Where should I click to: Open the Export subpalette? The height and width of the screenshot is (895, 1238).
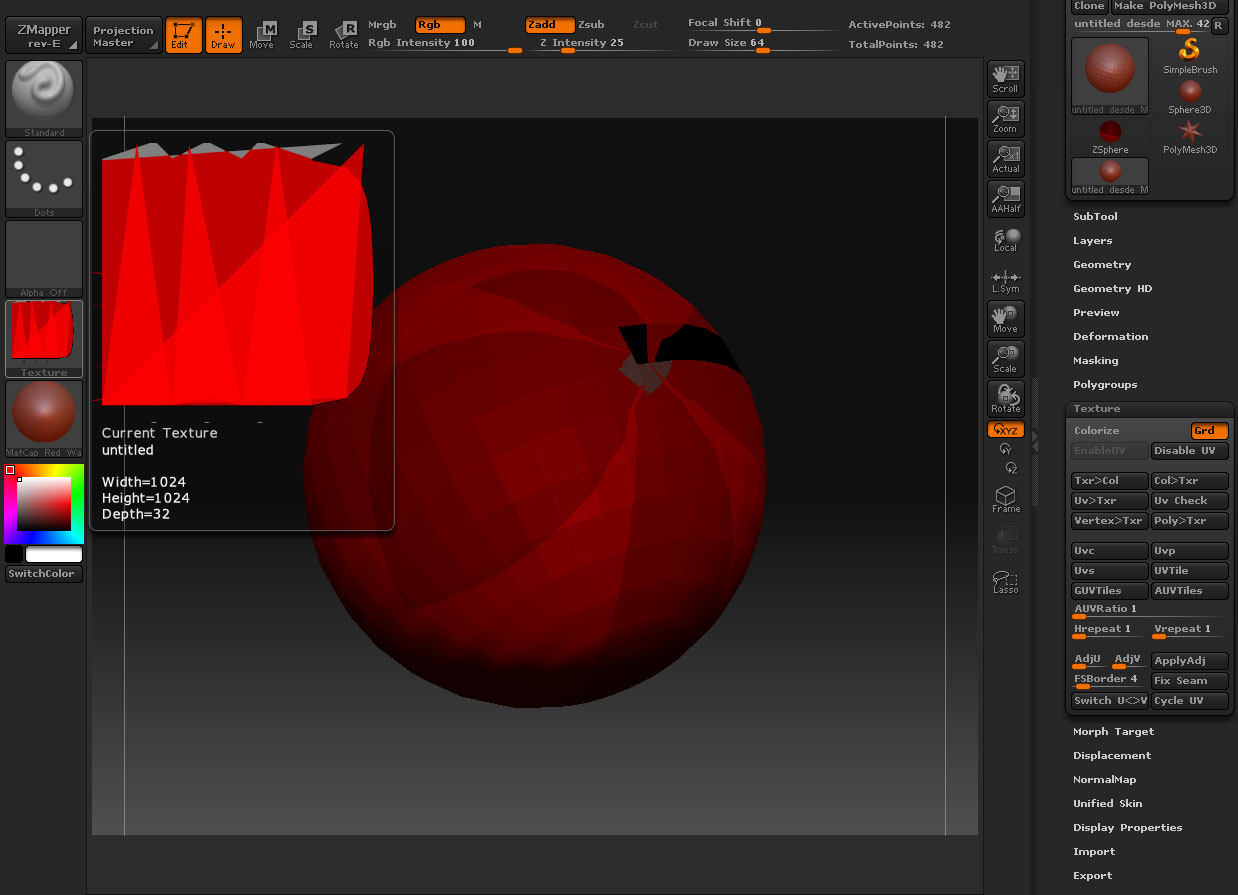coord(1092,876)
